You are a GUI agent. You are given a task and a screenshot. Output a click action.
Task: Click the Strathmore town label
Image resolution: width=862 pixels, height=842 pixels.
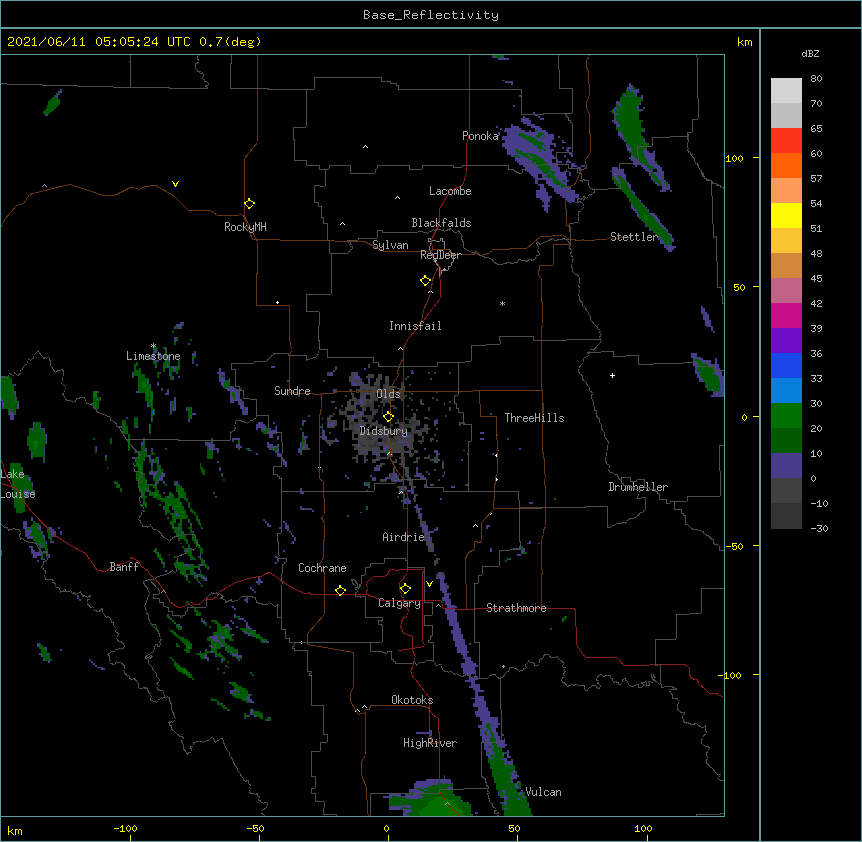[x=516, y=608]
